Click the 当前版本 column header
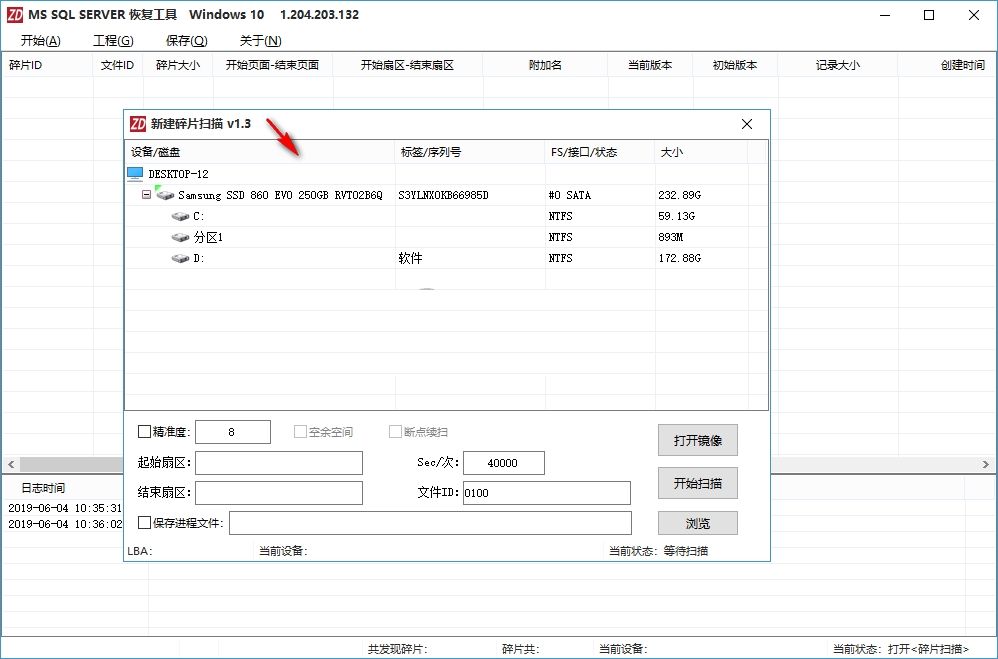 [x=650, y=65]
